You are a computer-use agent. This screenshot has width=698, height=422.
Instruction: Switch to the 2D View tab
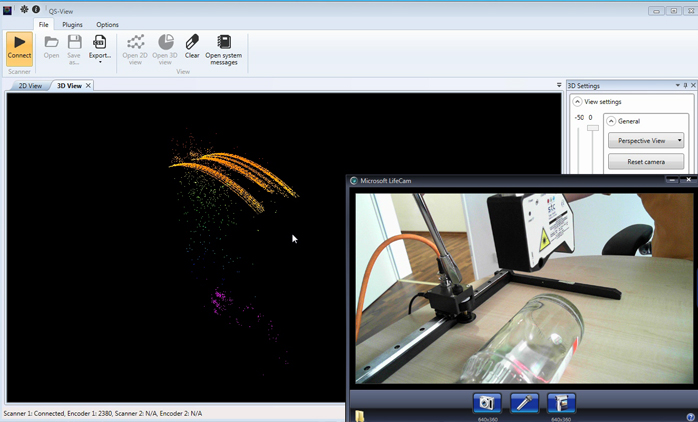pos(30,86)
